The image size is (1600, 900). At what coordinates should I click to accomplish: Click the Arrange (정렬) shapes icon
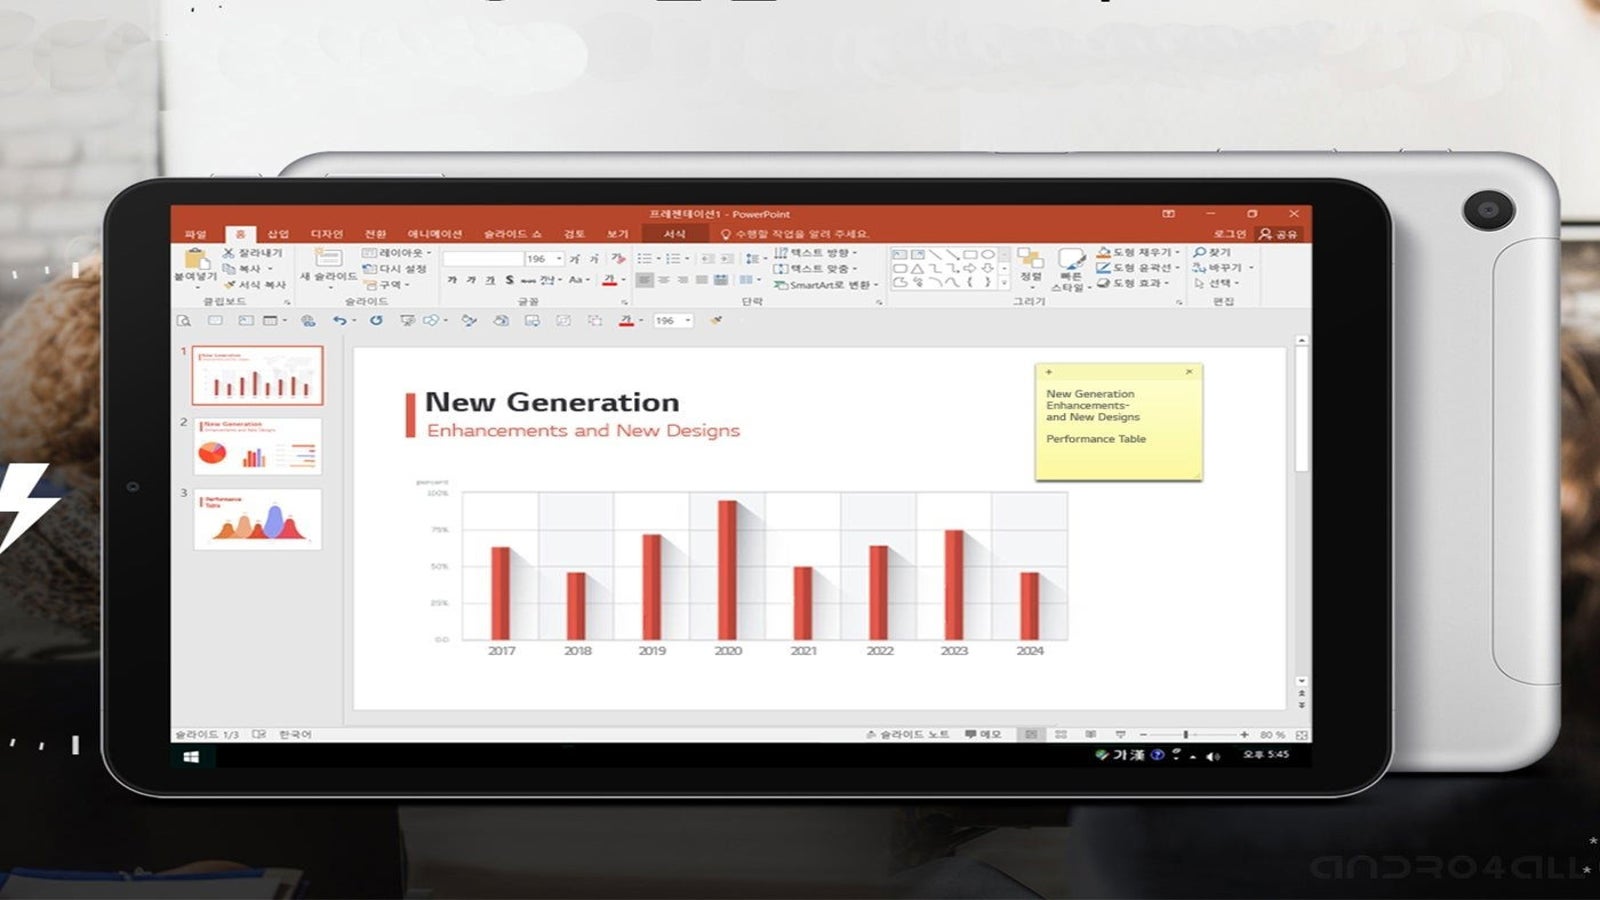point(1030,260)
